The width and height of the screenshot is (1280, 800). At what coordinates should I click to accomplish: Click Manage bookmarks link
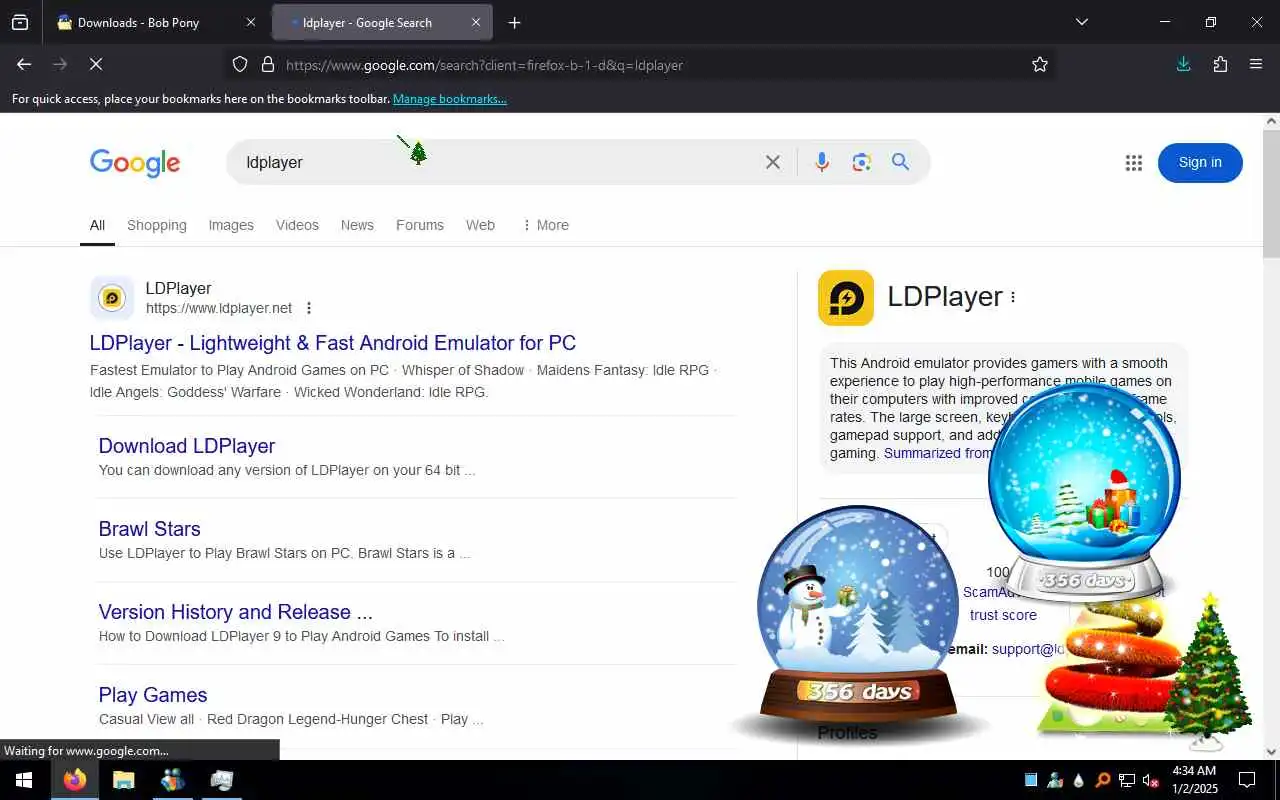tap(450, 99)
